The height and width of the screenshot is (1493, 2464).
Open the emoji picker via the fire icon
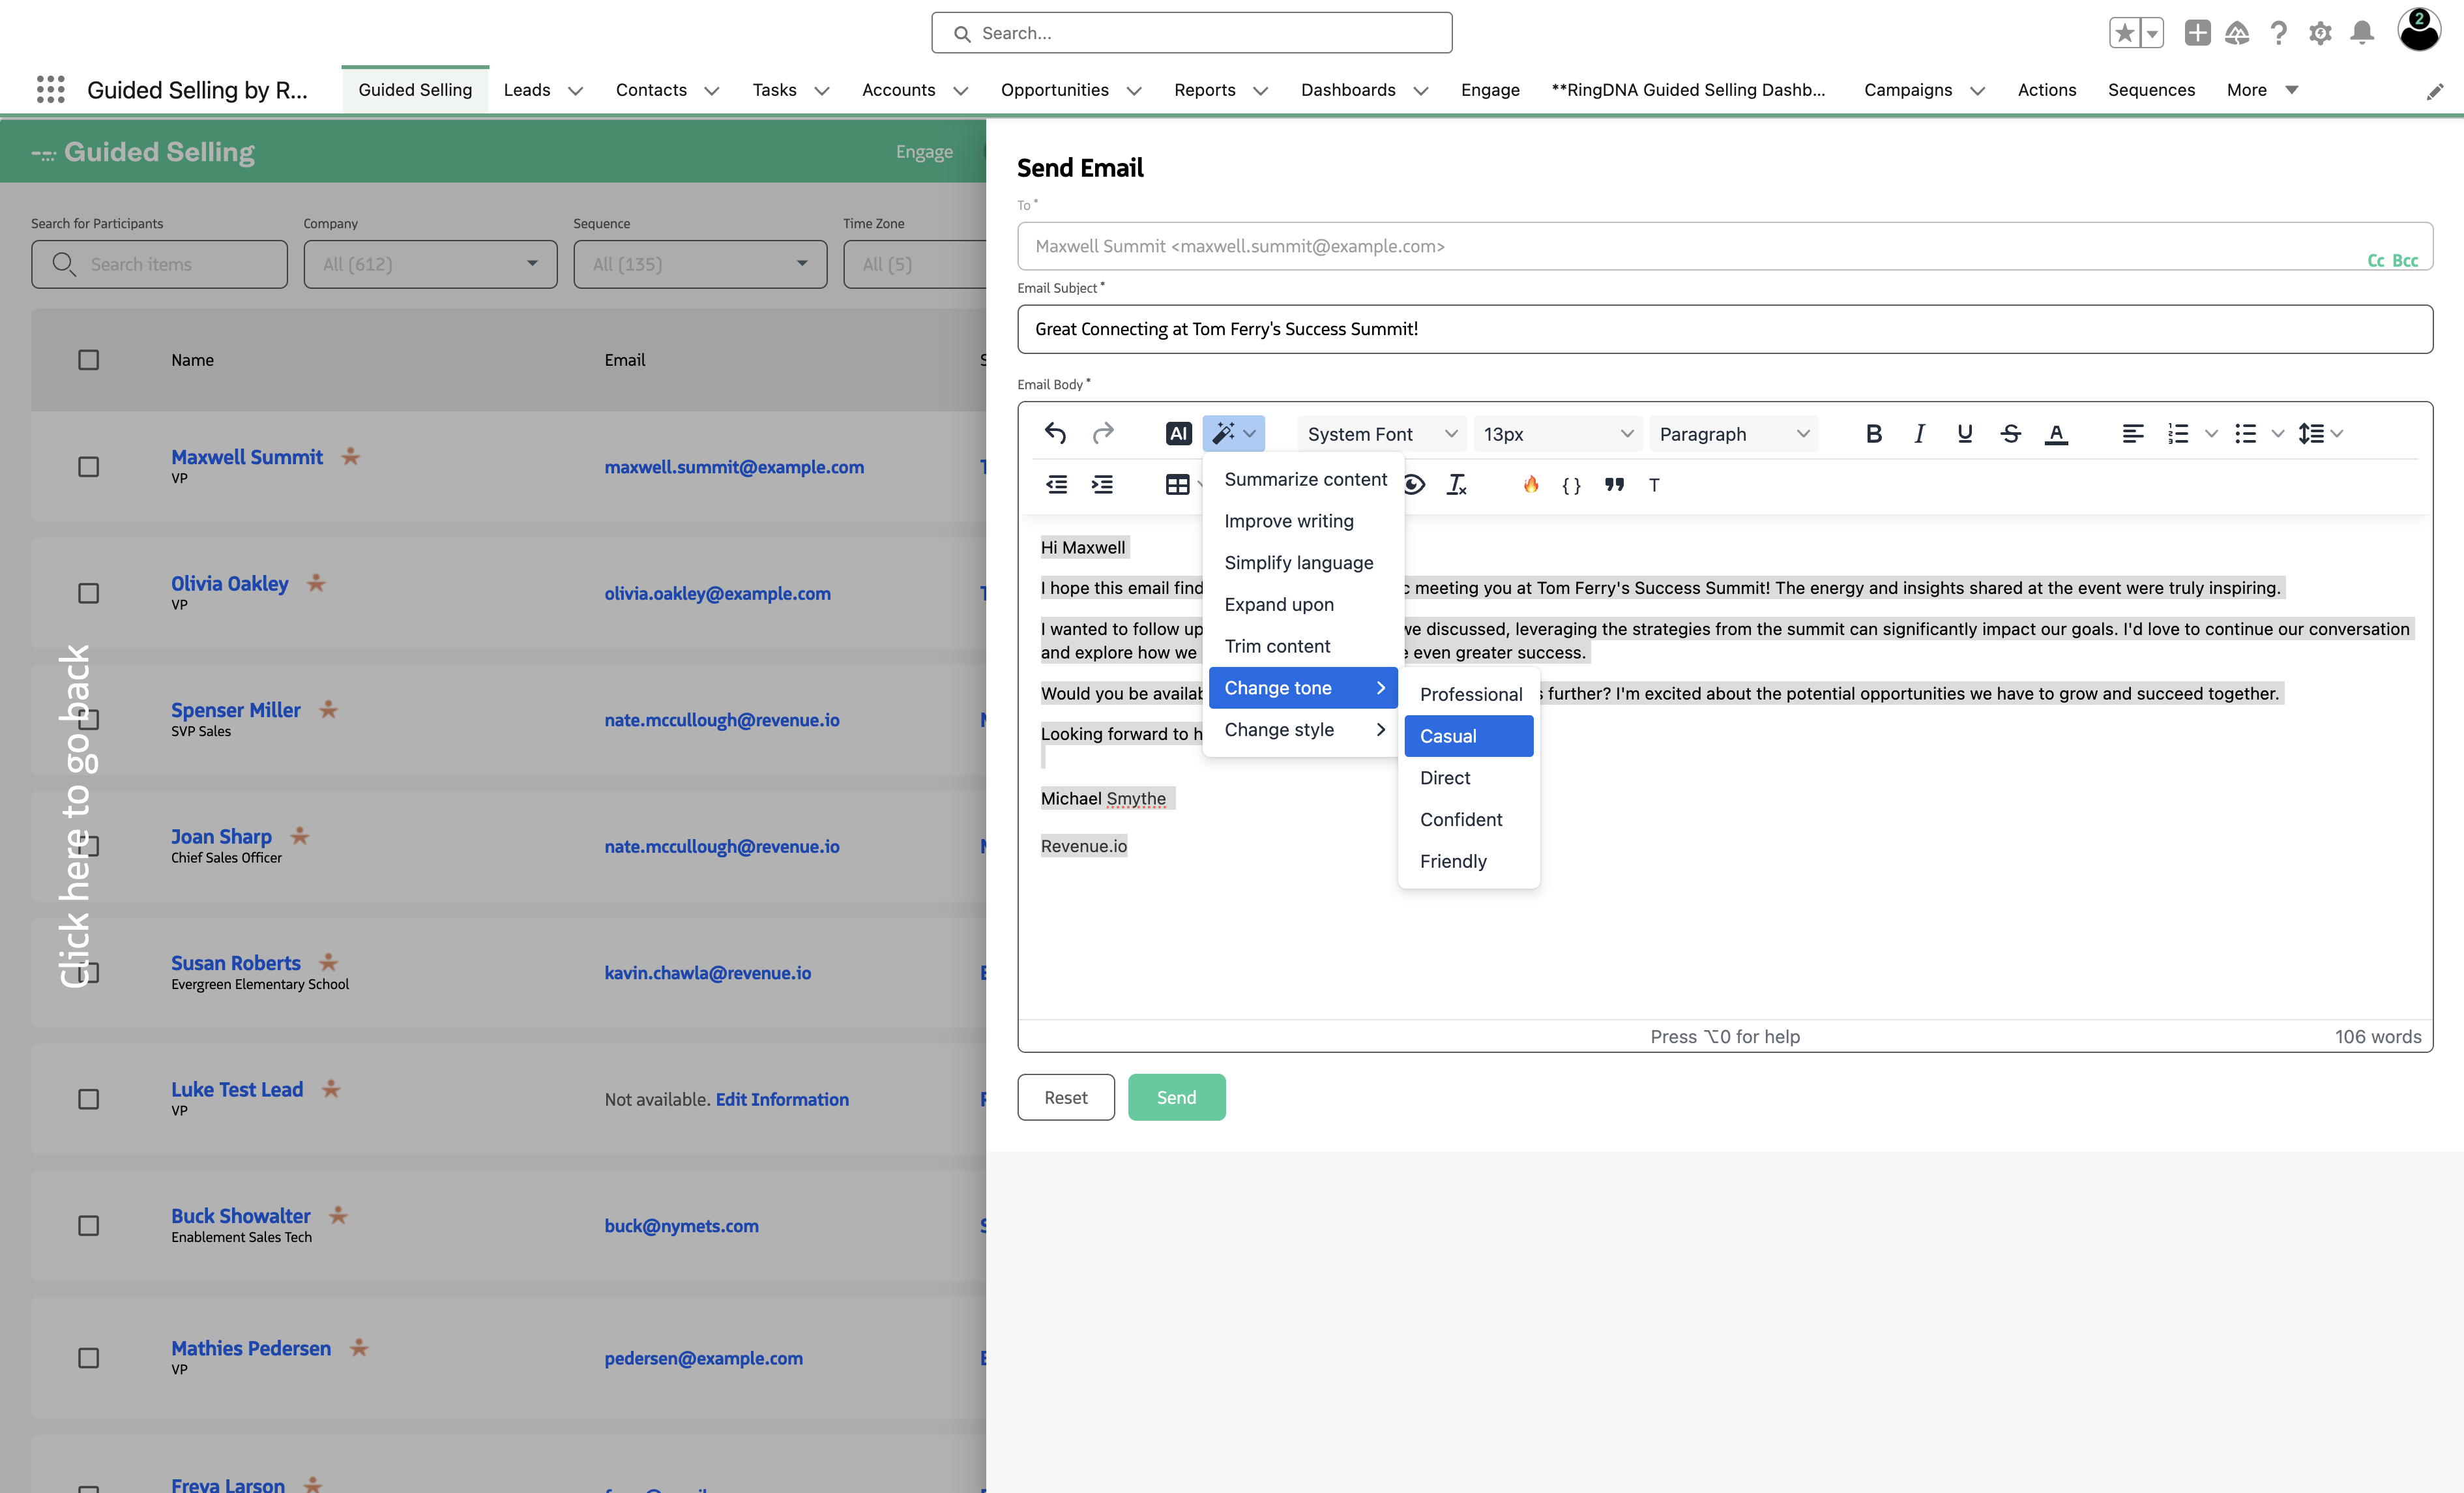pos(1531,484)
